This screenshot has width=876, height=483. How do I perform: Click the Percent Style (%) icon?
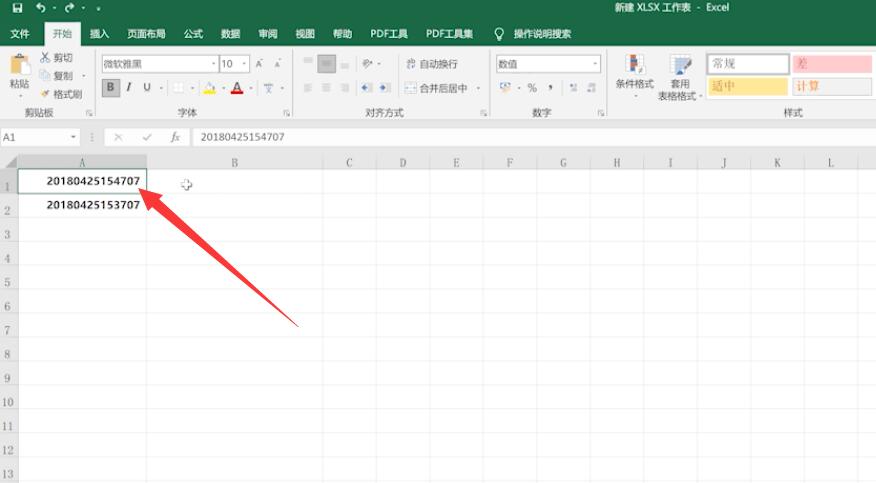[532, 88]
